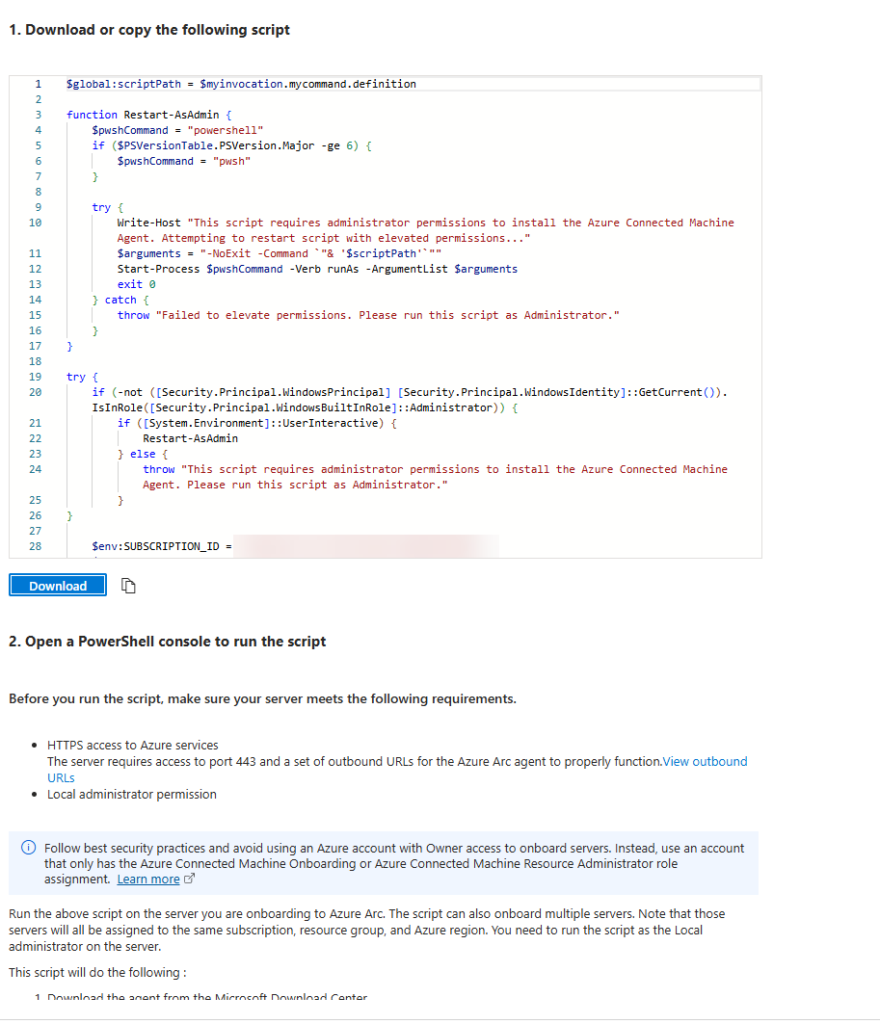This screenshot has width=880, height=1024.
Task: Click the Write-Host statement on line 10
Action: (426, 231)
